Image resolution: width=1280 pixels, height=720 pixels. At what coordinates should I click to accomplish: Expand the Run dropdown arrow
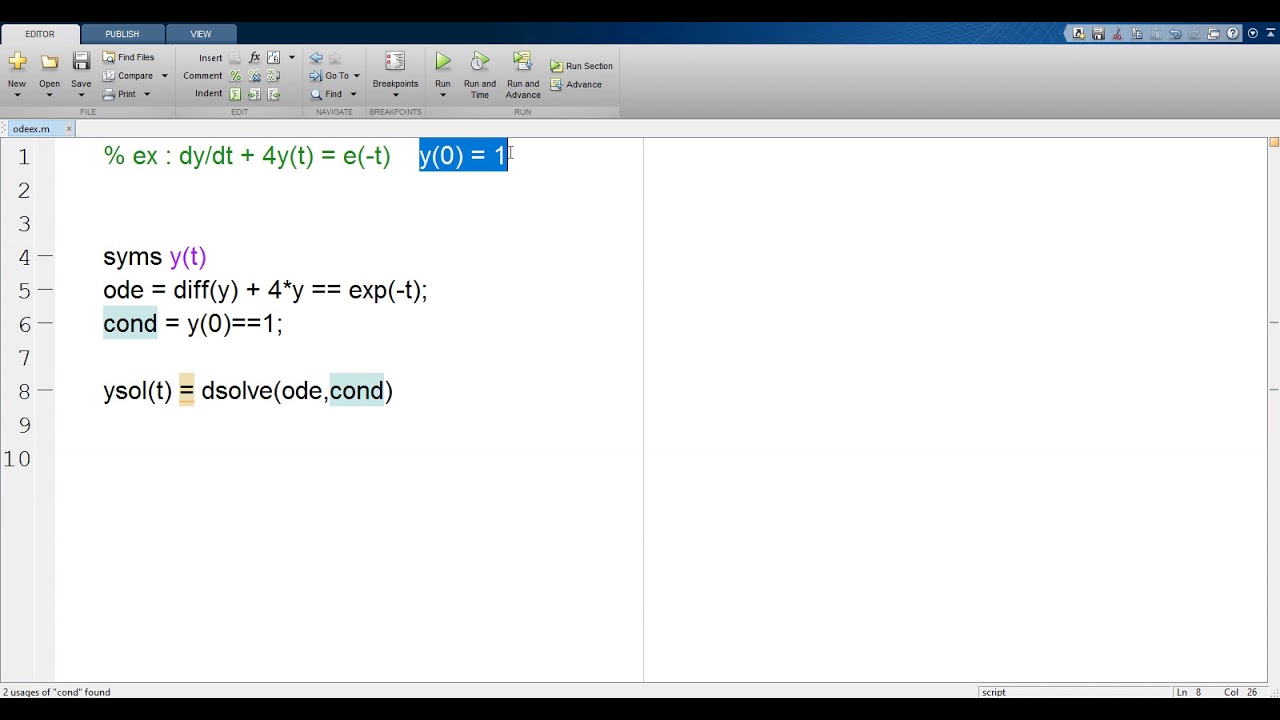coord(443,95)
